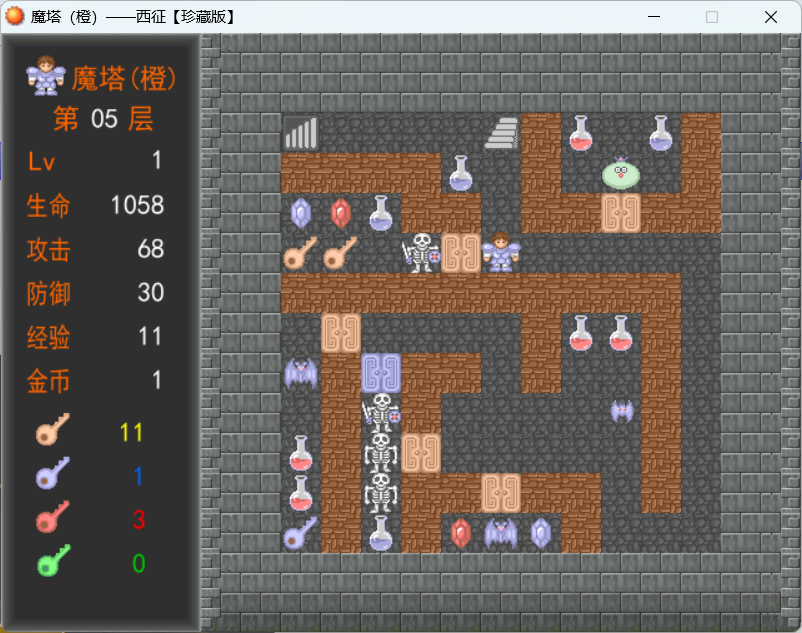Click the game title 魔塔(橙) in sidebar
Viewport: 802px width, 633px height.
[124, 79]
